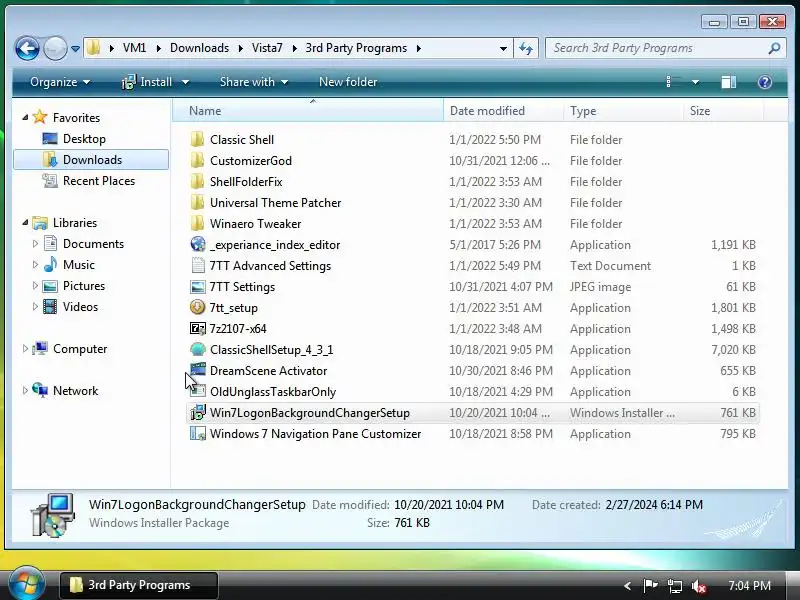Click Downloads in the address breadcrumb

point(199,48)
